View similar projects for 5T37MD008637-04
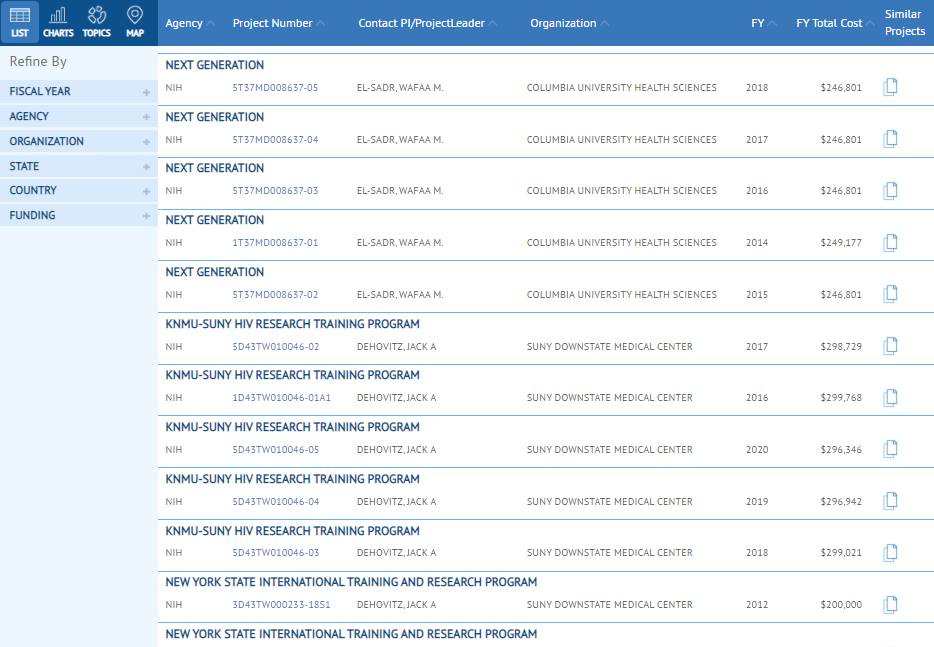The width and height of the screenshot is (934, 647). click(890, 139)
